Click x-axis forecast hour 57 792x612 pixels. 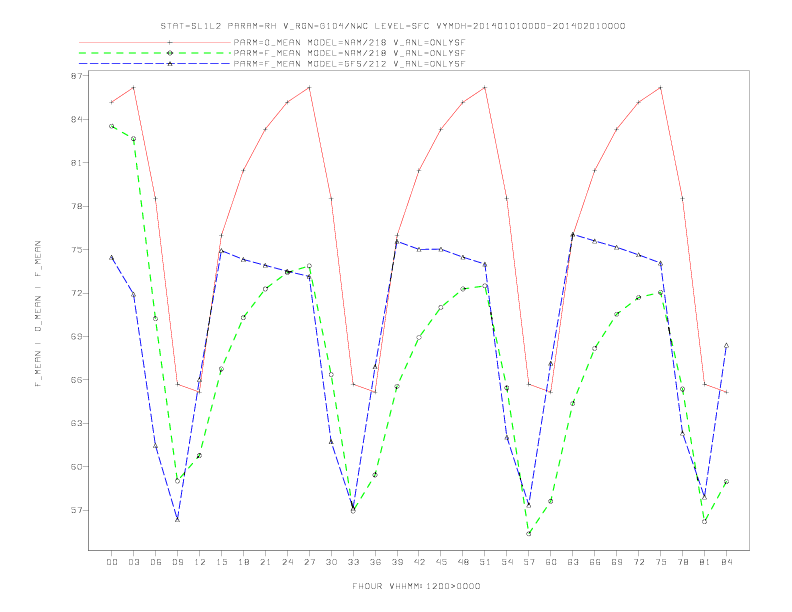(529, 562)
